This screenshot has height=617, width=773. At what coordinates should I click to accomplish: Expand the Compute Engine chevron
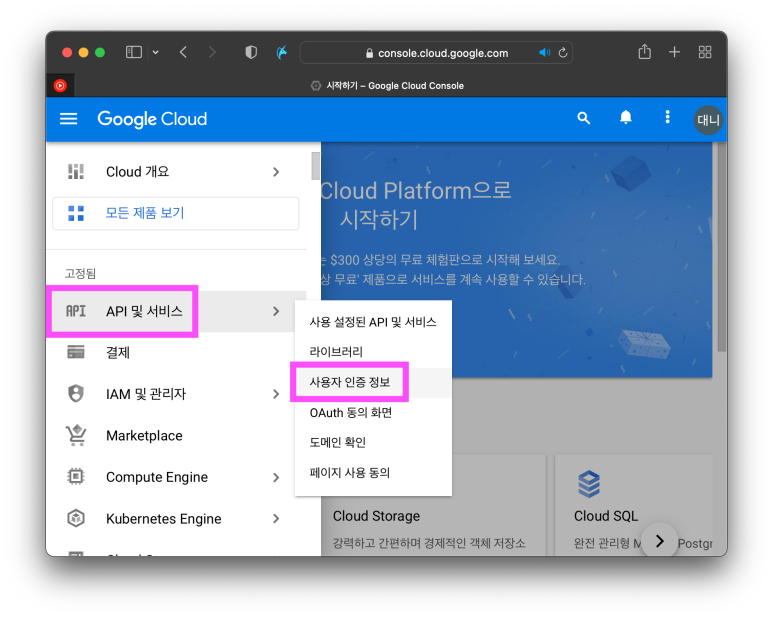[276, 478]
